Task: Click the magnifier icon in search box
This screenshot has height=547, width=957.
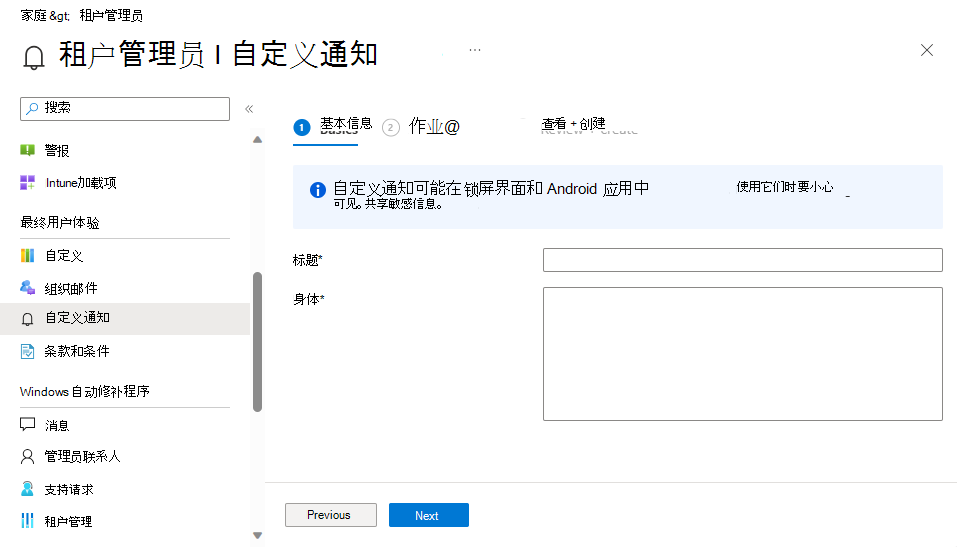Action: point(32,109)
